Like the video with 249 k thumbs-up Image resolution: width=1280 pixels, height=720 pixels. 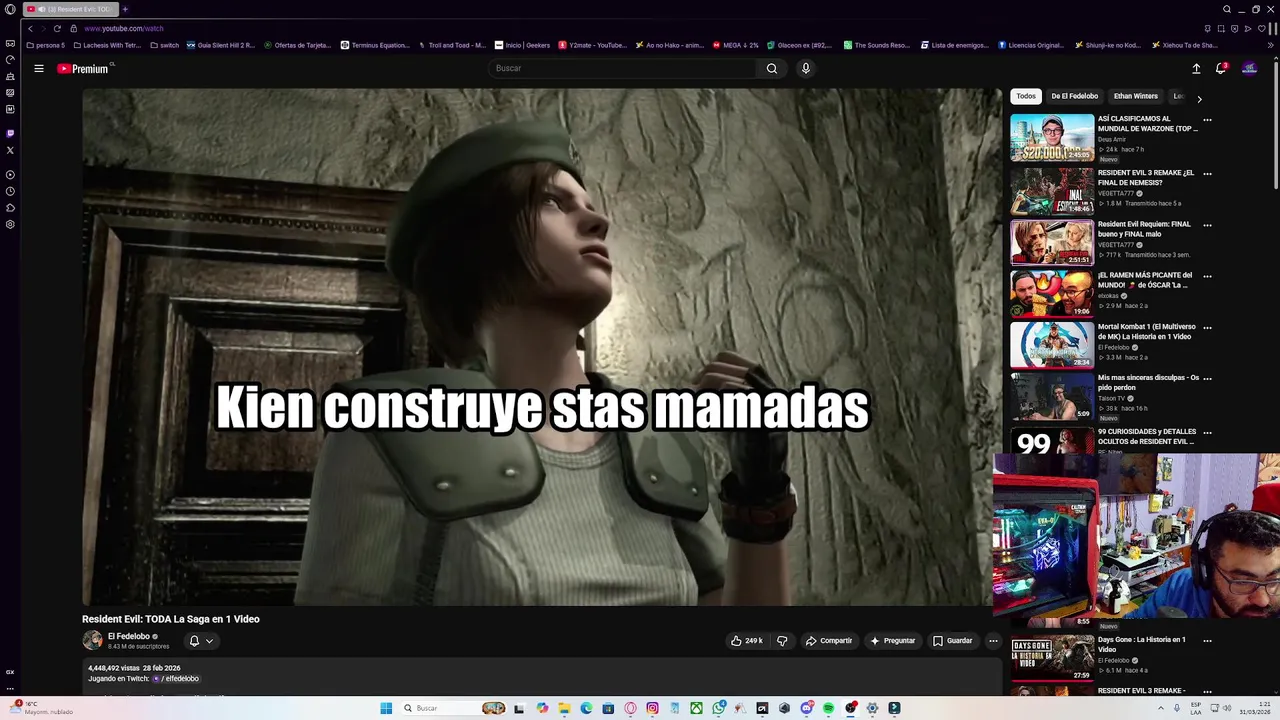(747, 641)
